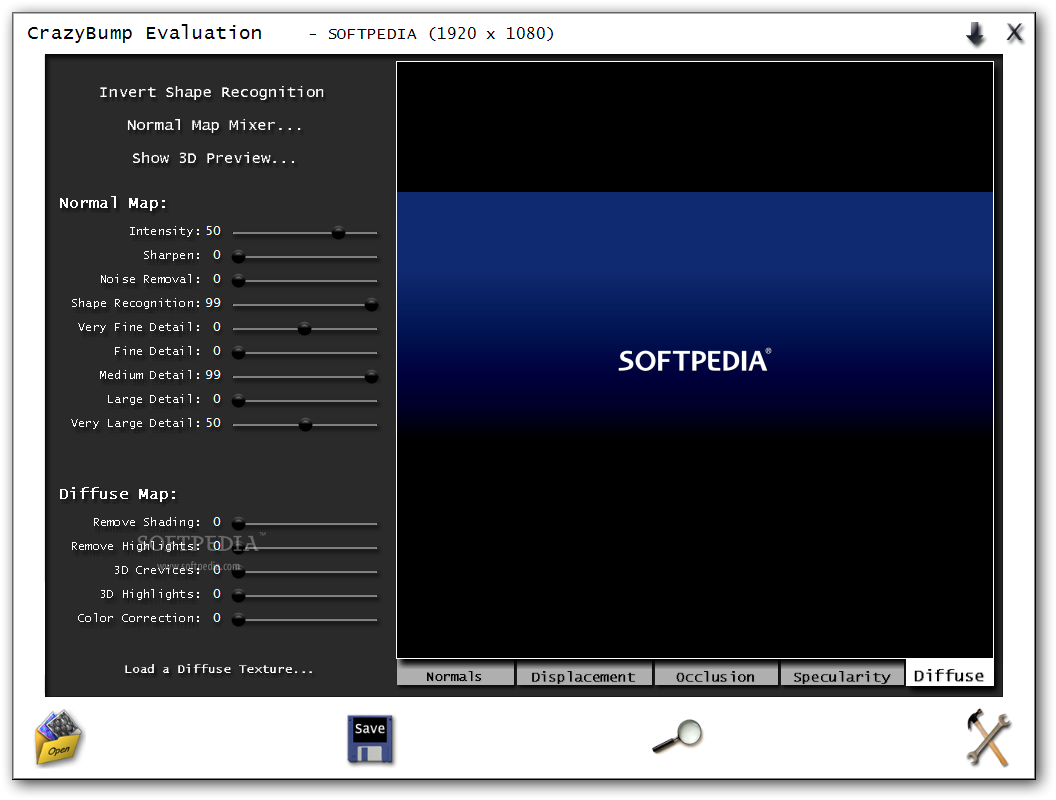Viewport: 1056px width, 800px height.
Task: Click the Sharpen label
Action: click(172, 255)
